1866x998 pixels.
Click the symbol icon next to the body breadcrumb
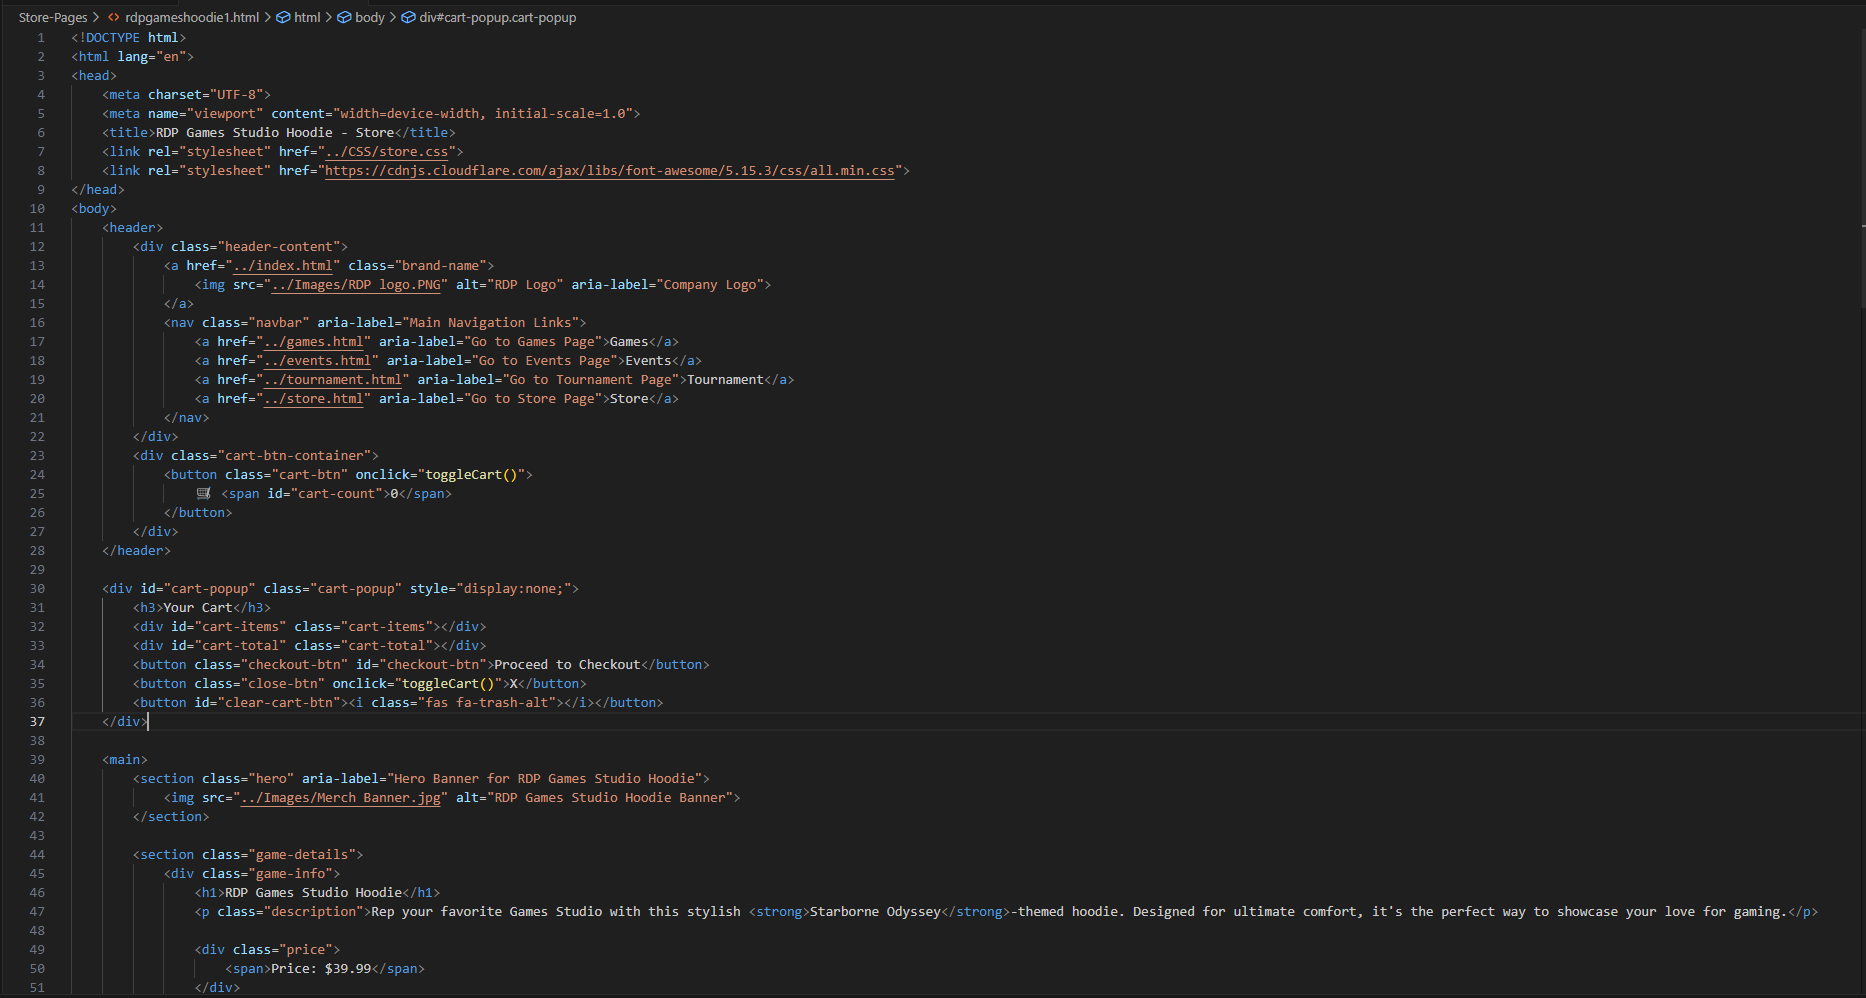pos(342,17)
